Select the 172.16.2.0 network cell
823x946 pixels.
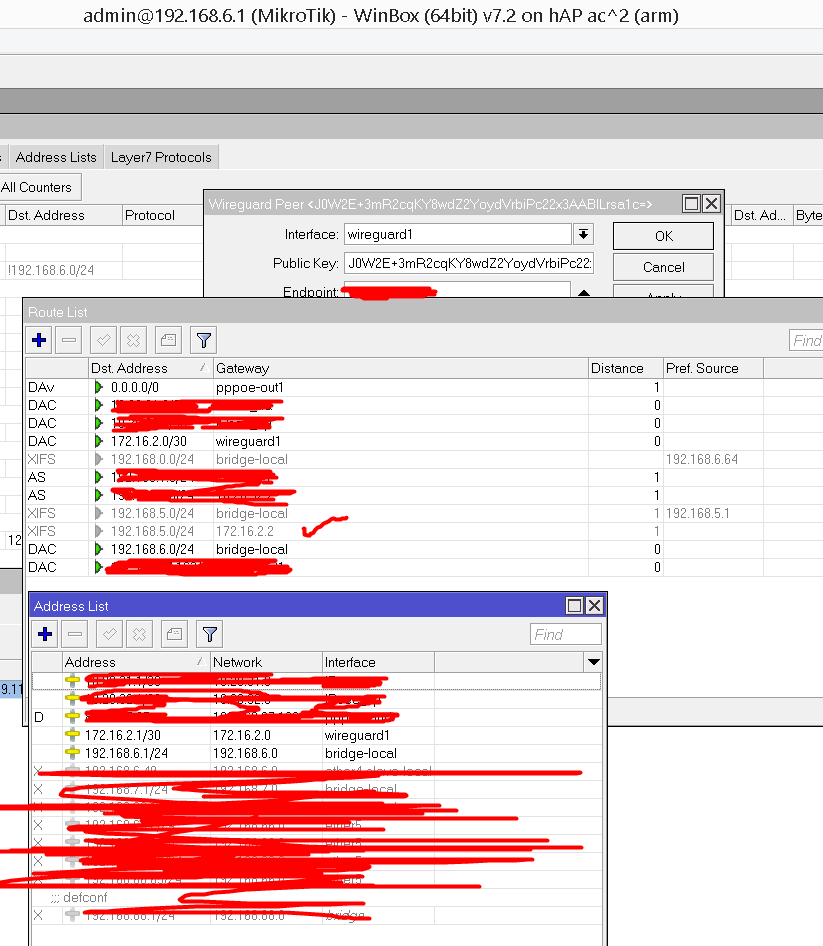(x=242, y=735)
